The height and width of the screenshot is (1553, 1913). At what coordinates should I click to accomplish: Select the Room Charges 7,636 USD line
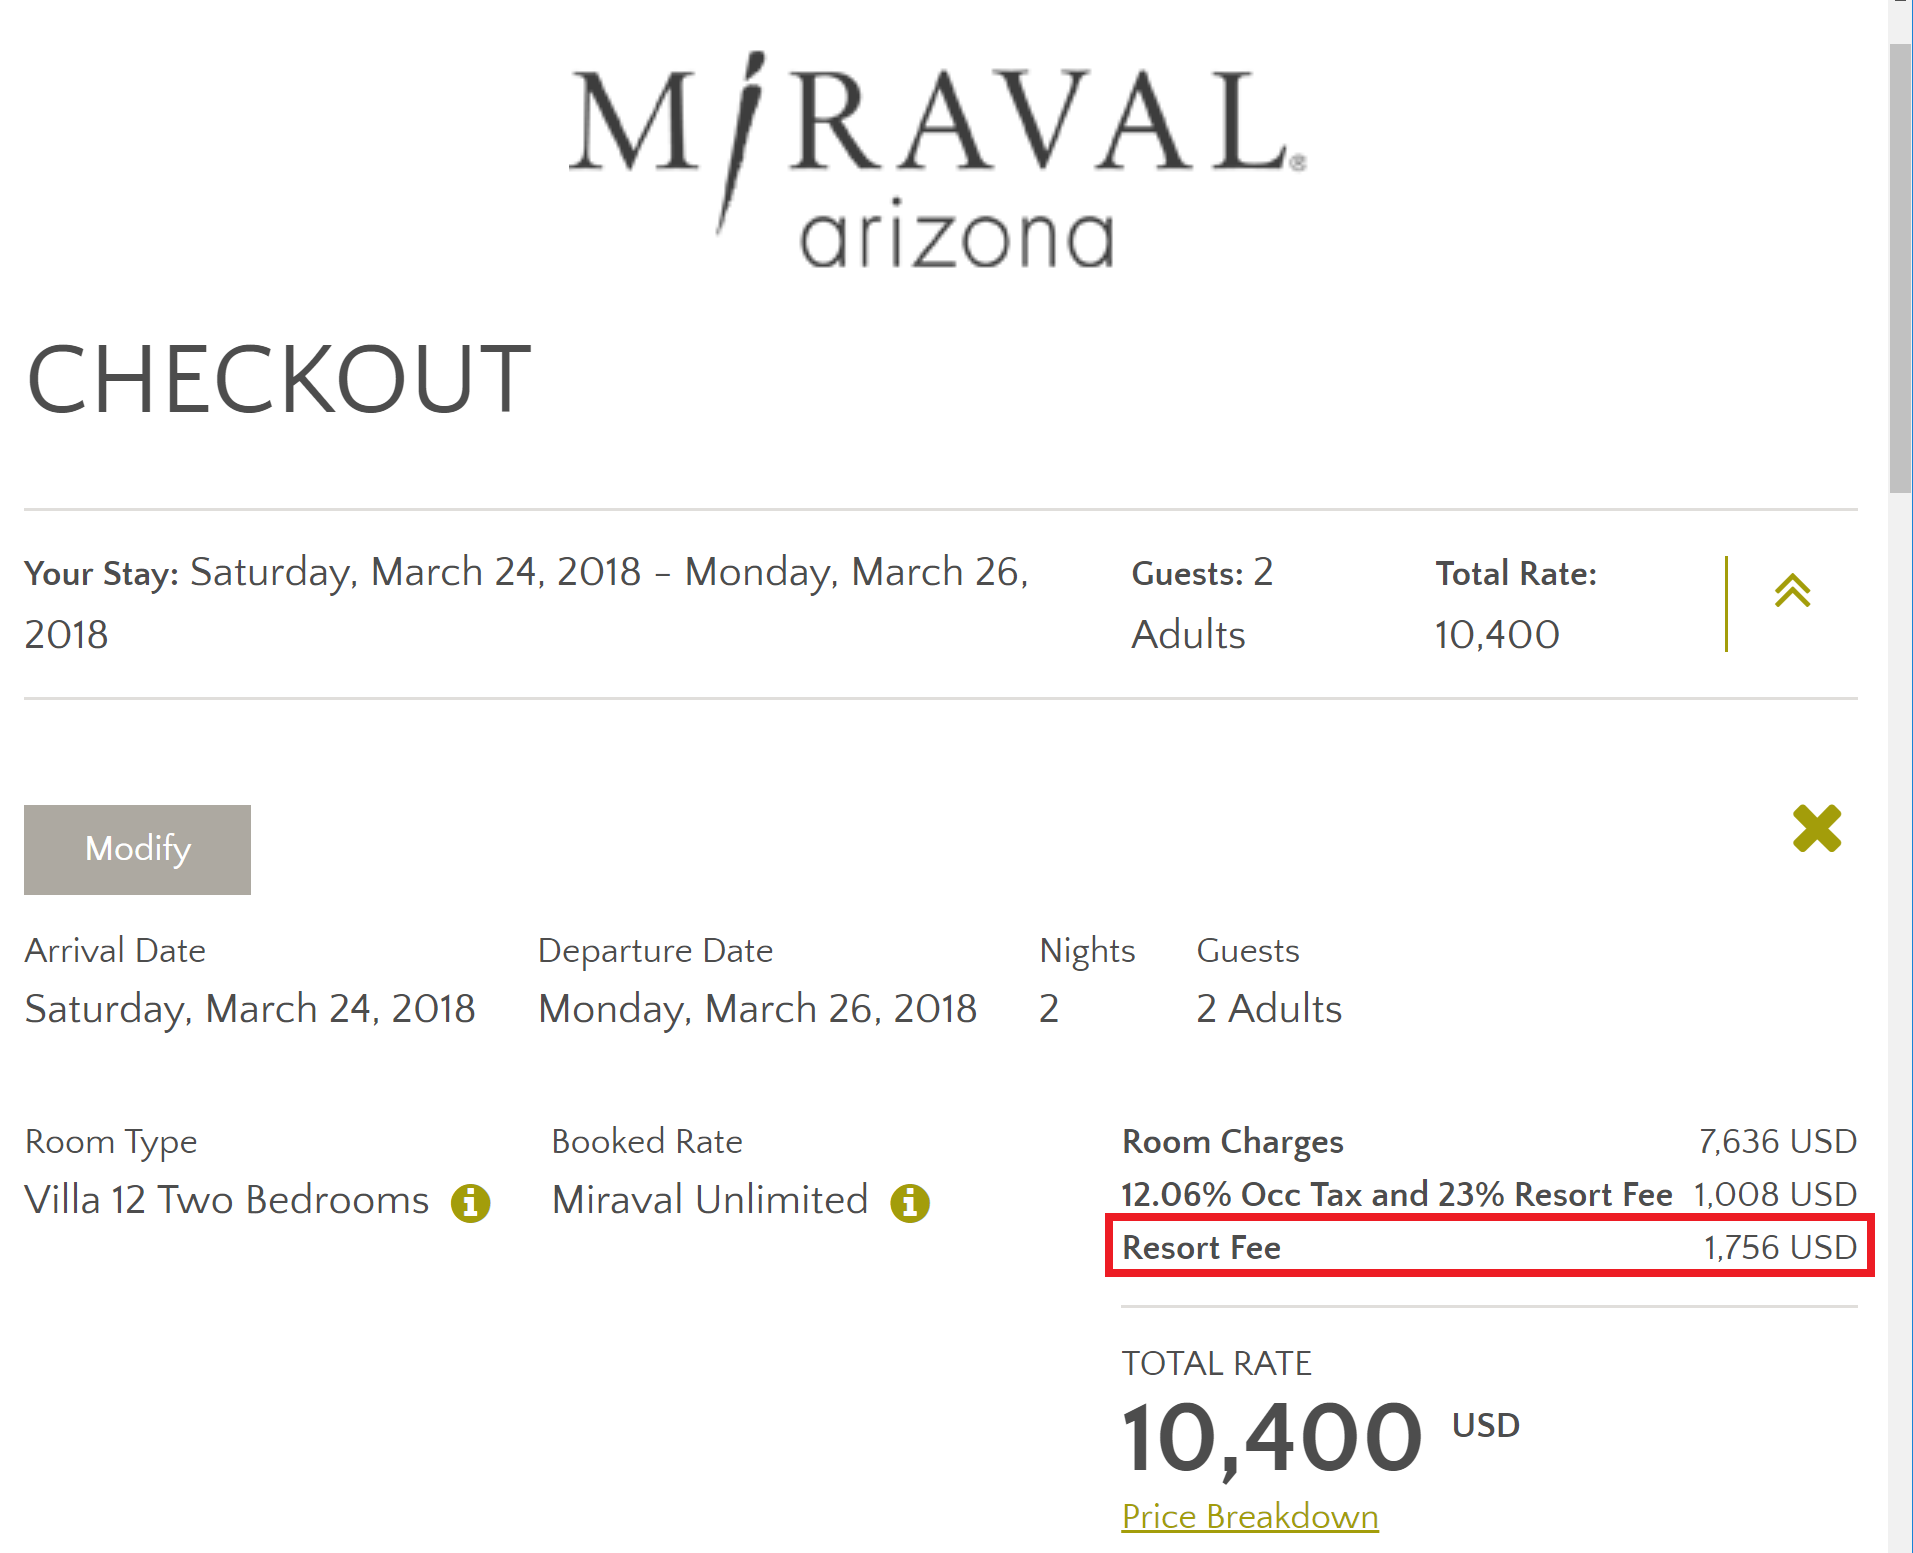[x=1490, y=1141]
